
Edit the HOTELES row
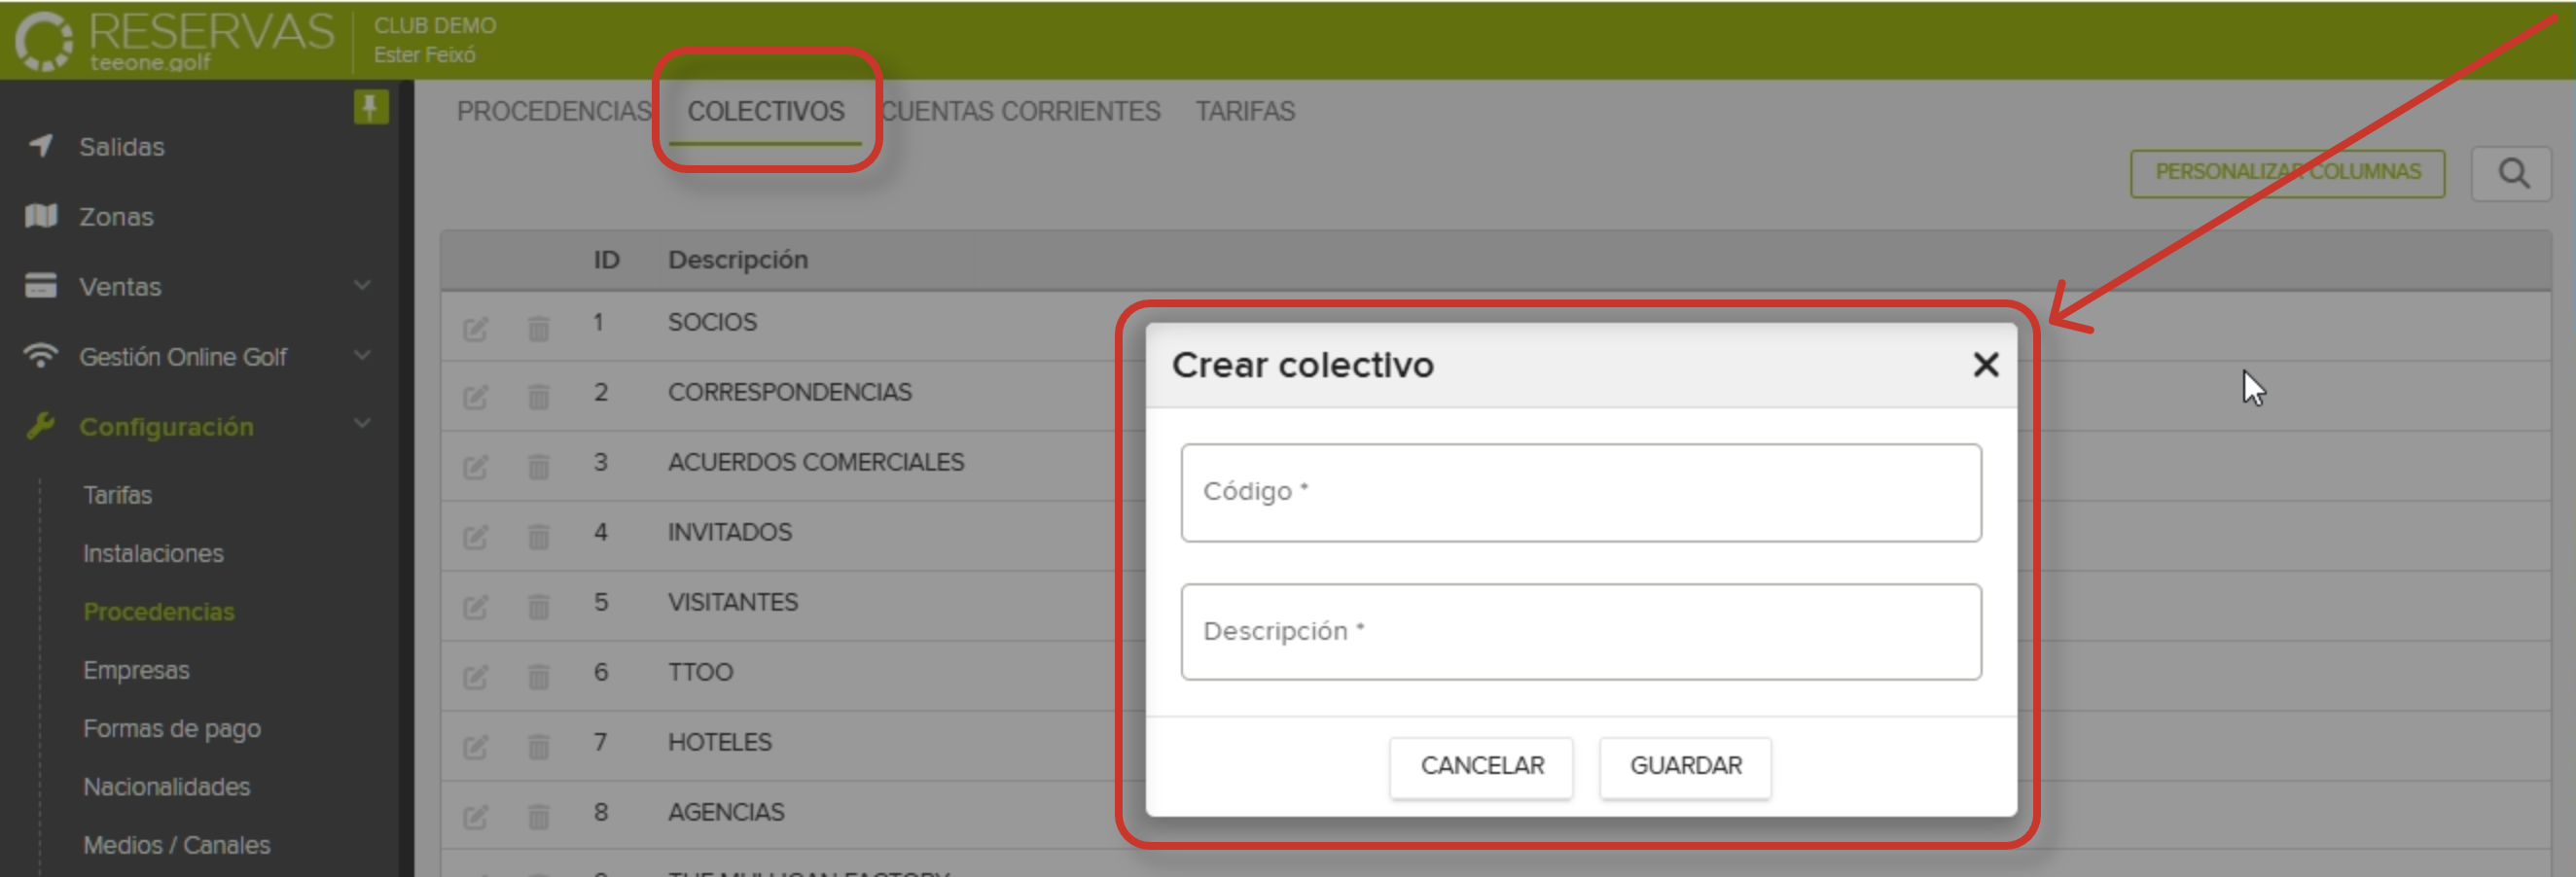click(x=475, y=747)
